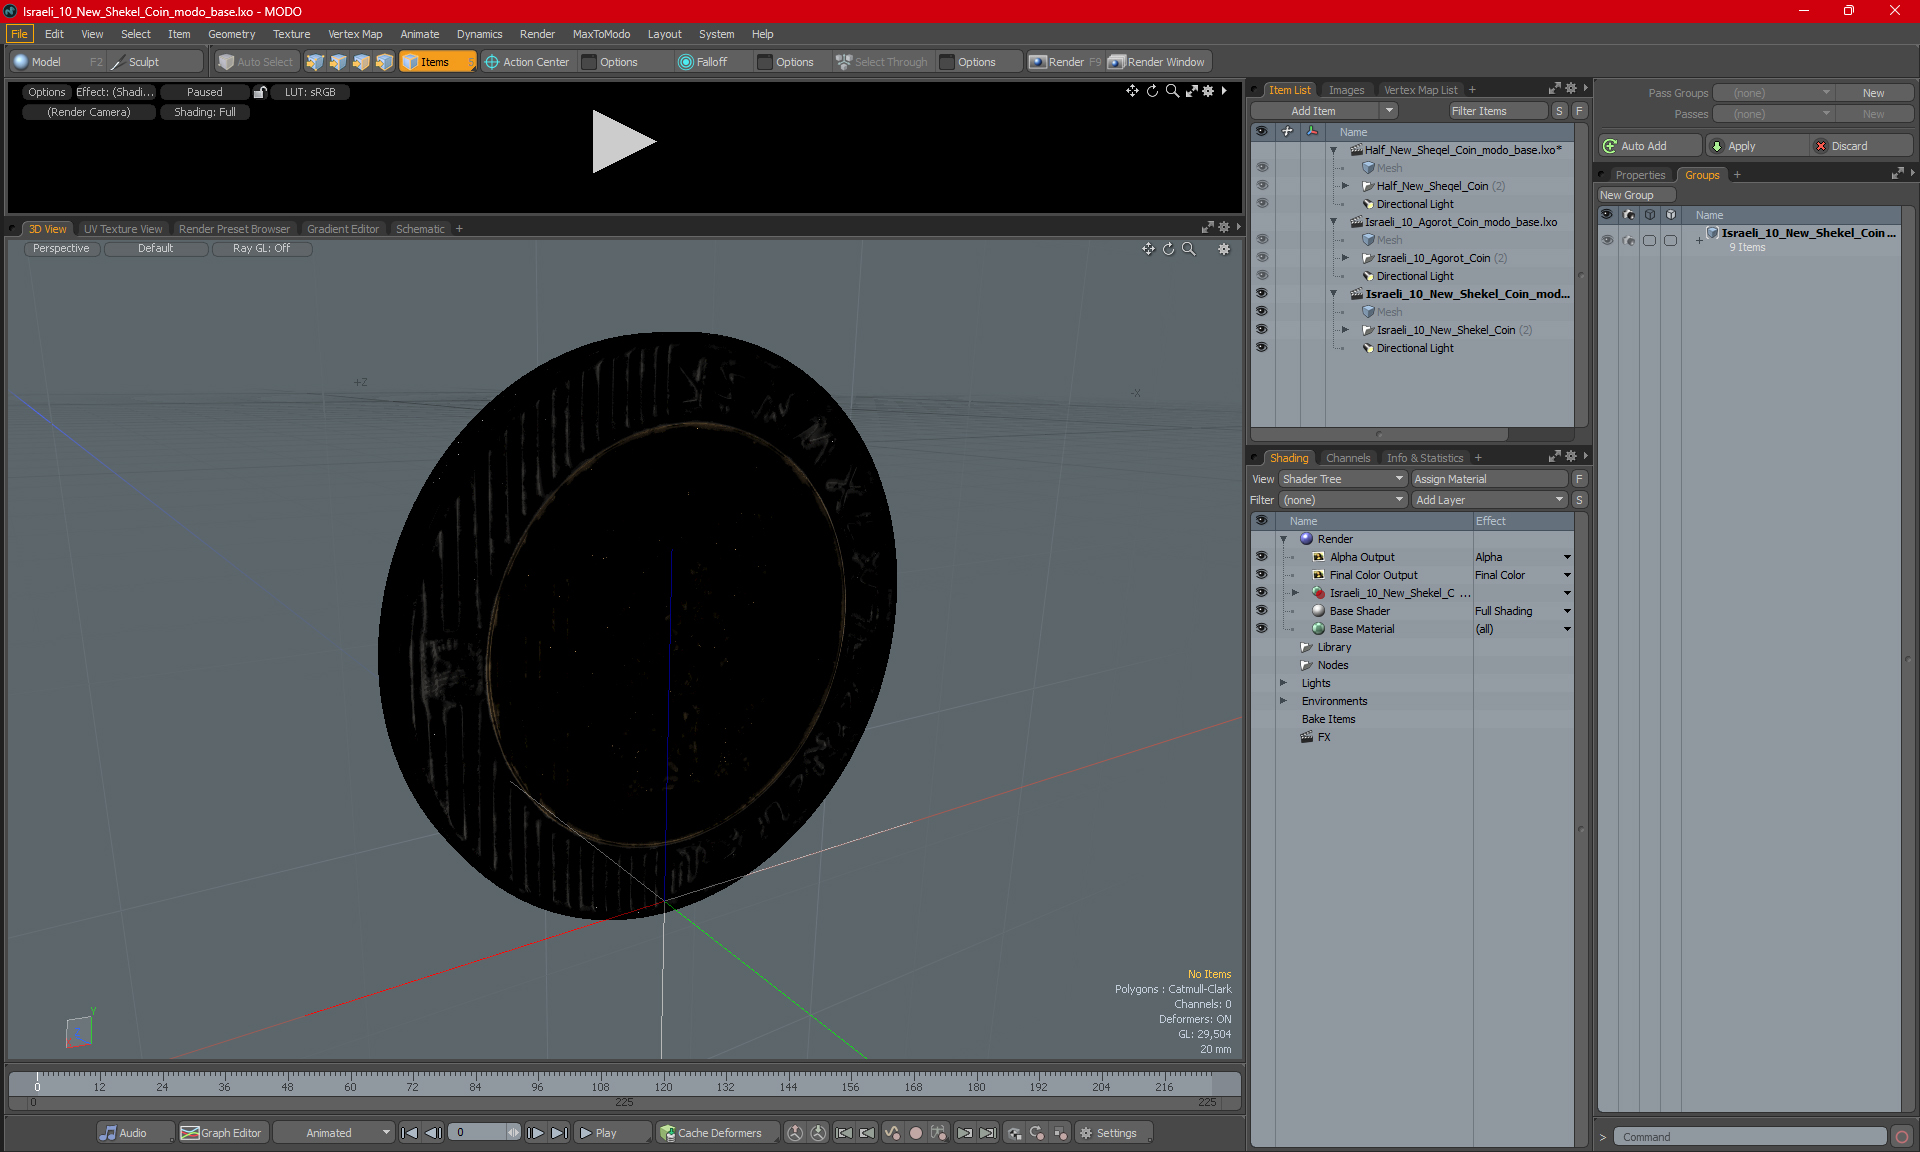Toggle visibility of Base Material layer
The width and height of the screenshot is (1920, 1152).
[1261, 629]
